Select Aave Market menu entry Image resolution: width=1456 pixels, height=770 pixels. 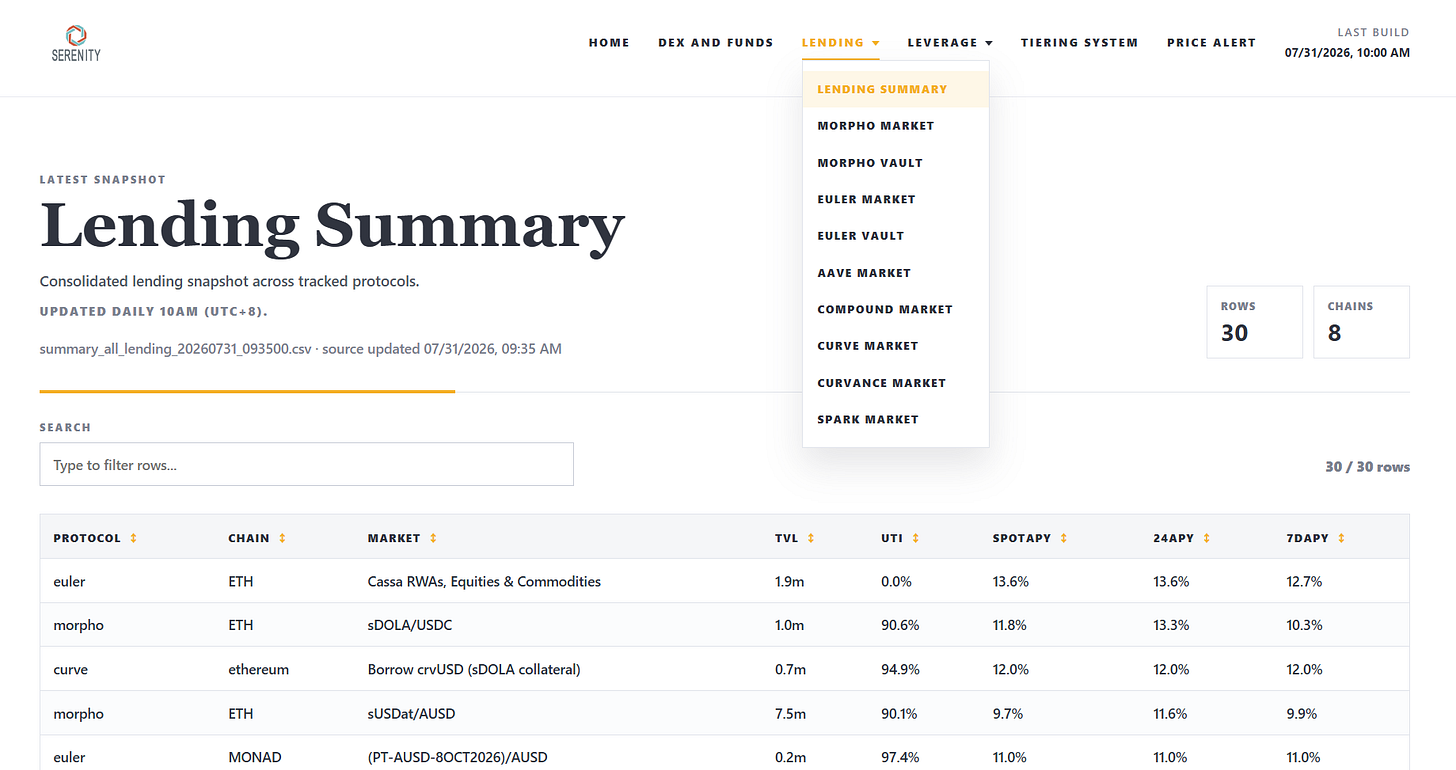tap(896, 273)
